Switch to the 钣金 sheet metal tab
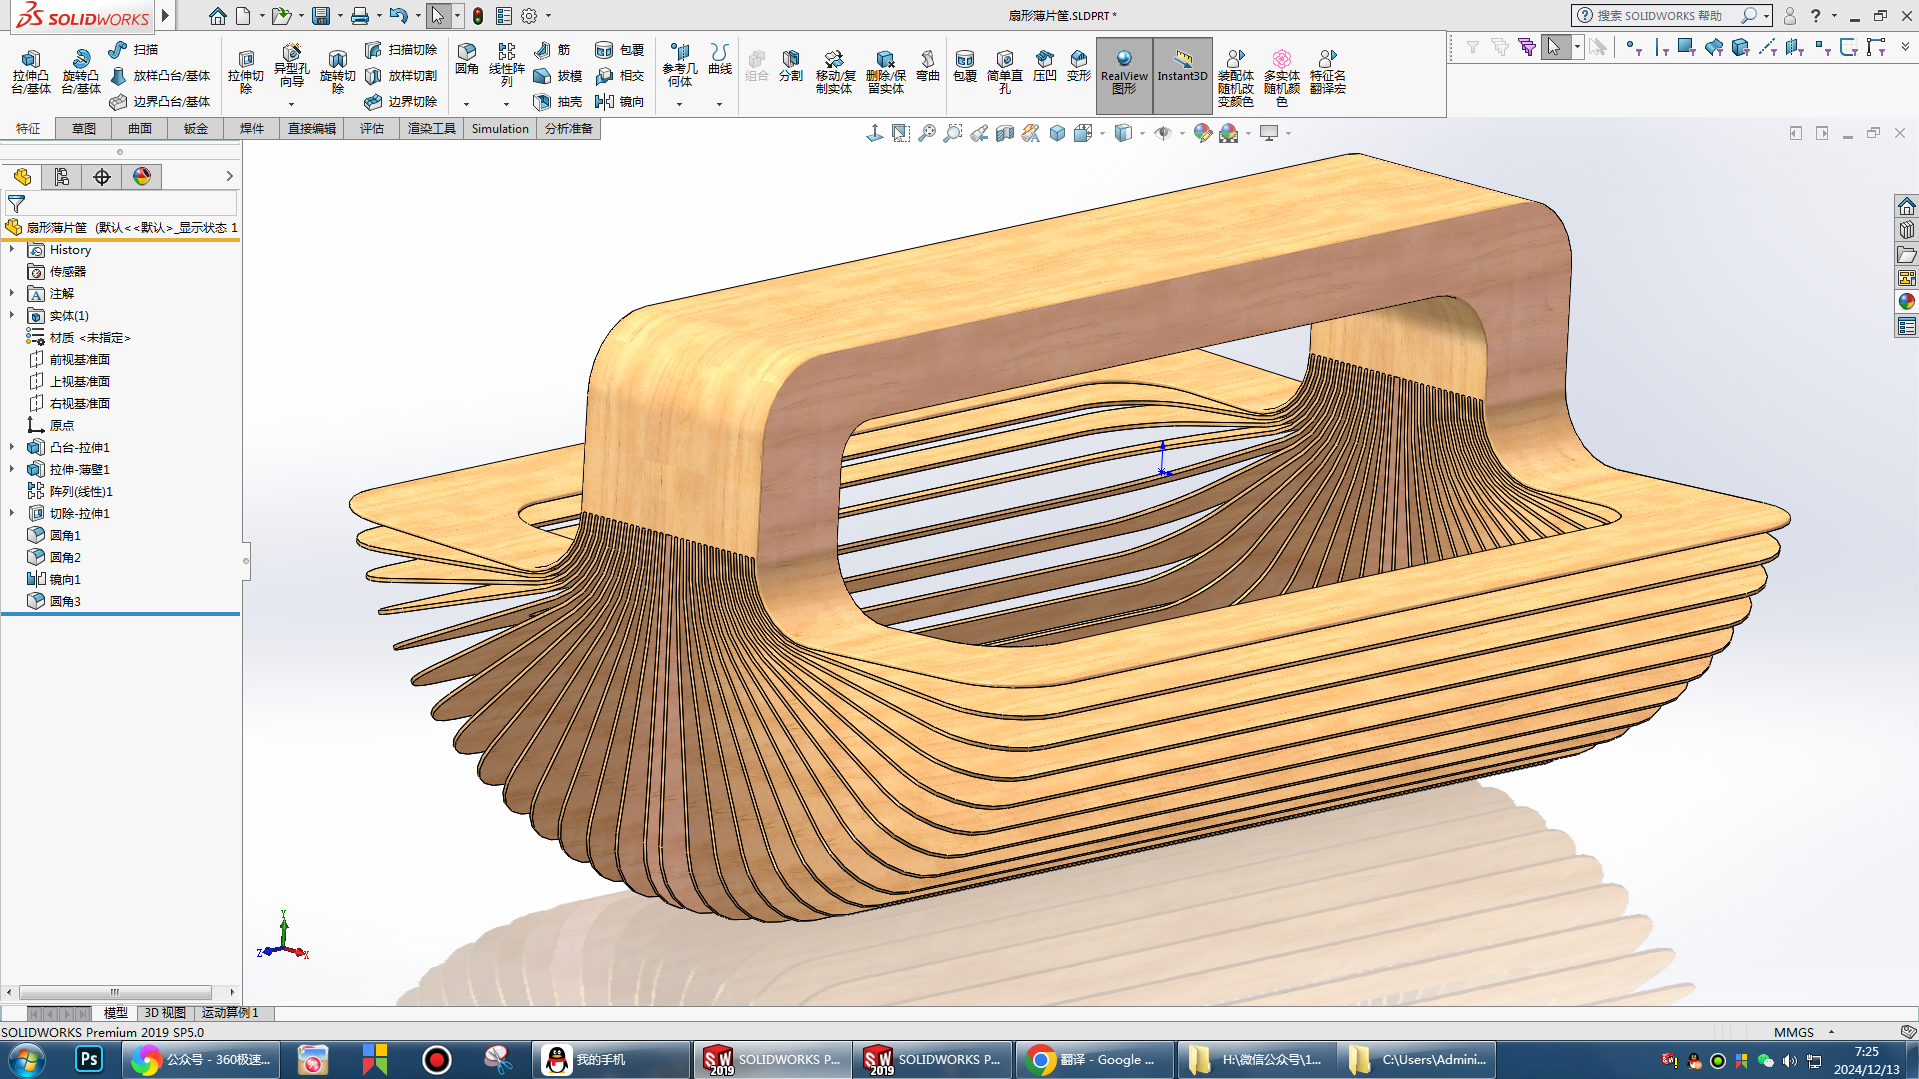The image size is (1919, 1079). point(196,129)
